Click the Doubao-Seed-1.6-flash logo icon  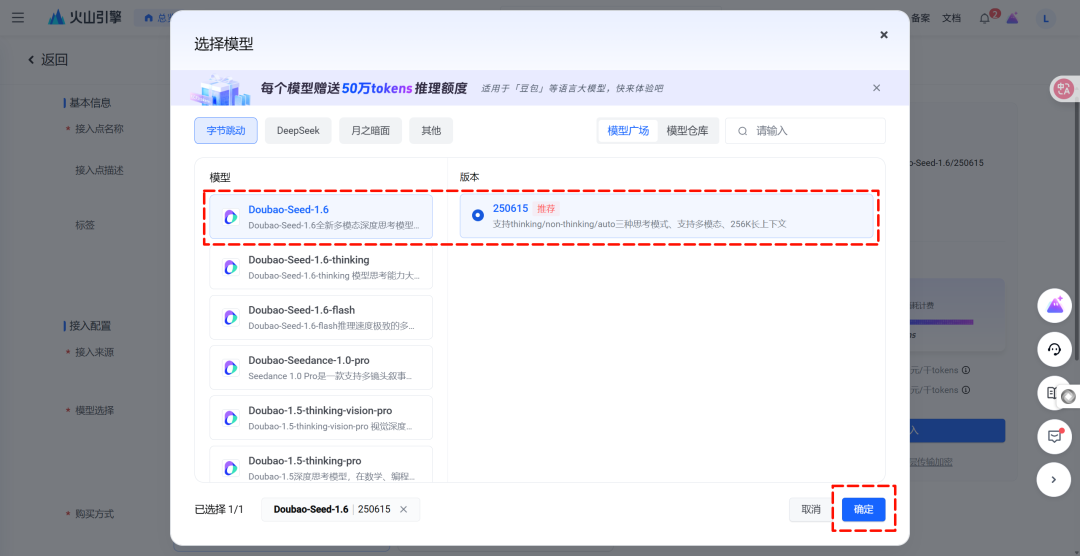pos(231,318)
